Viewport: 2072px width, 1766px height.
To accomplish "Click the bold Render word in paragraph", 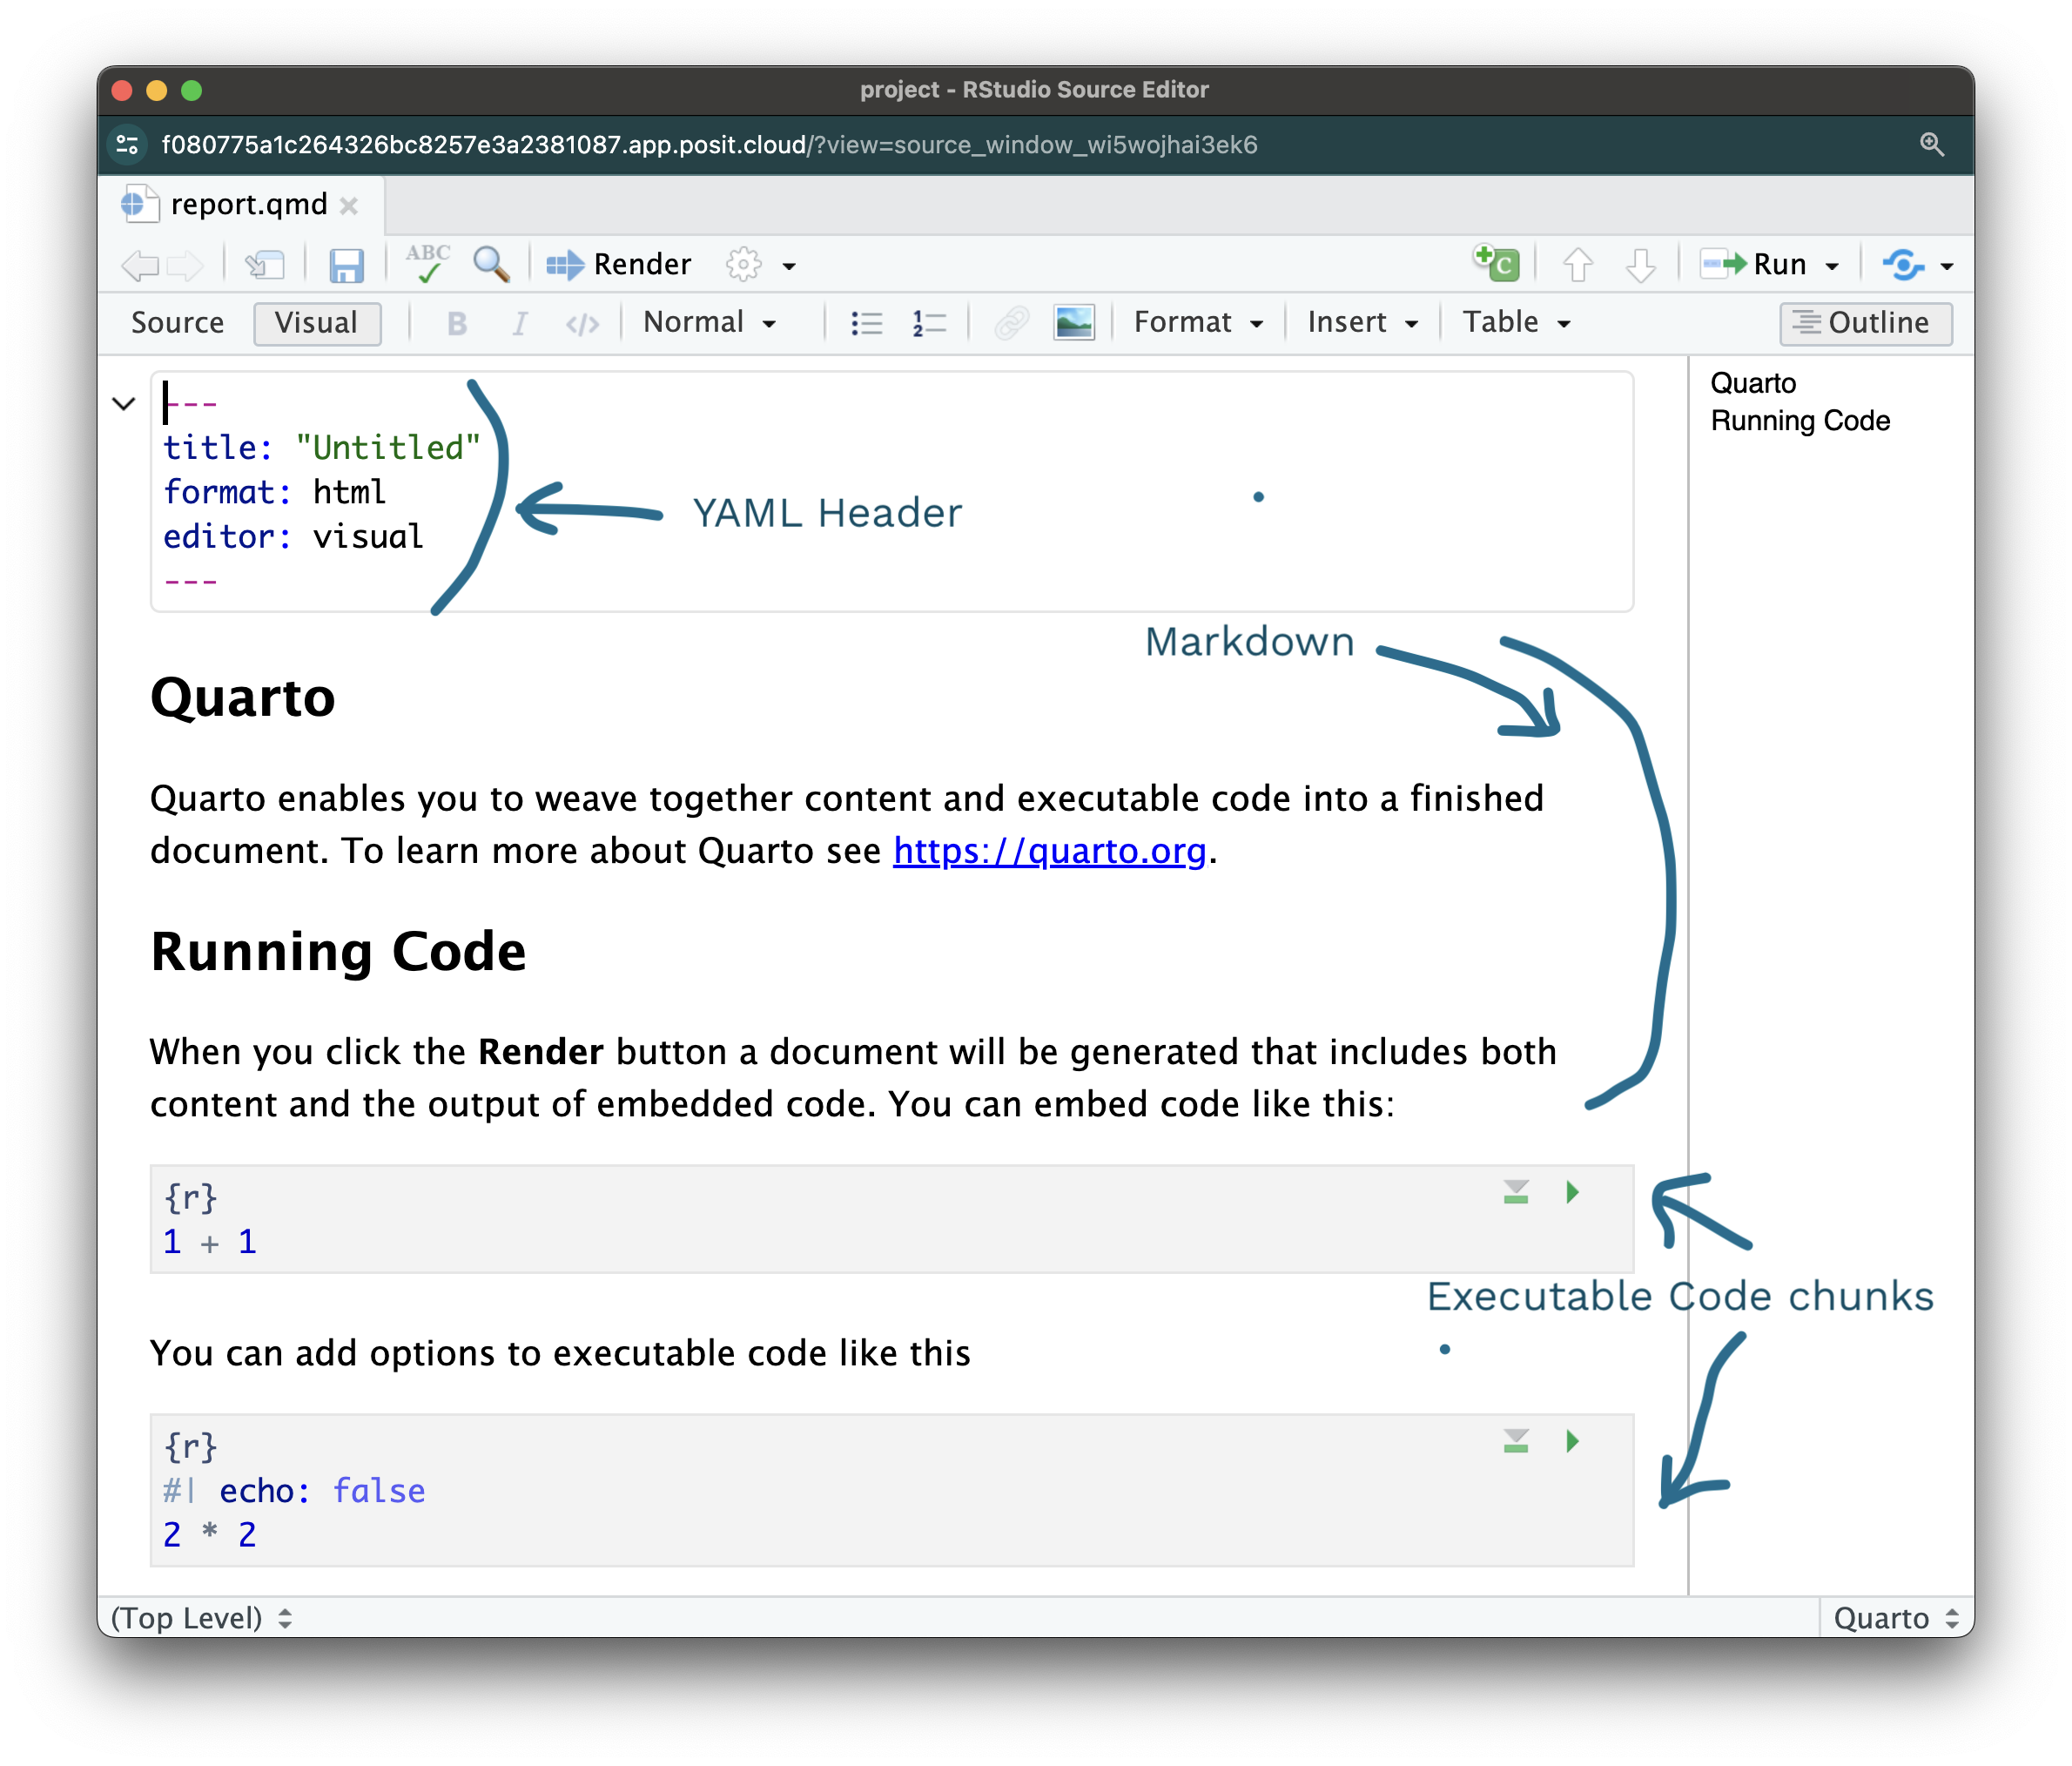I will (x=540, y=1052).
